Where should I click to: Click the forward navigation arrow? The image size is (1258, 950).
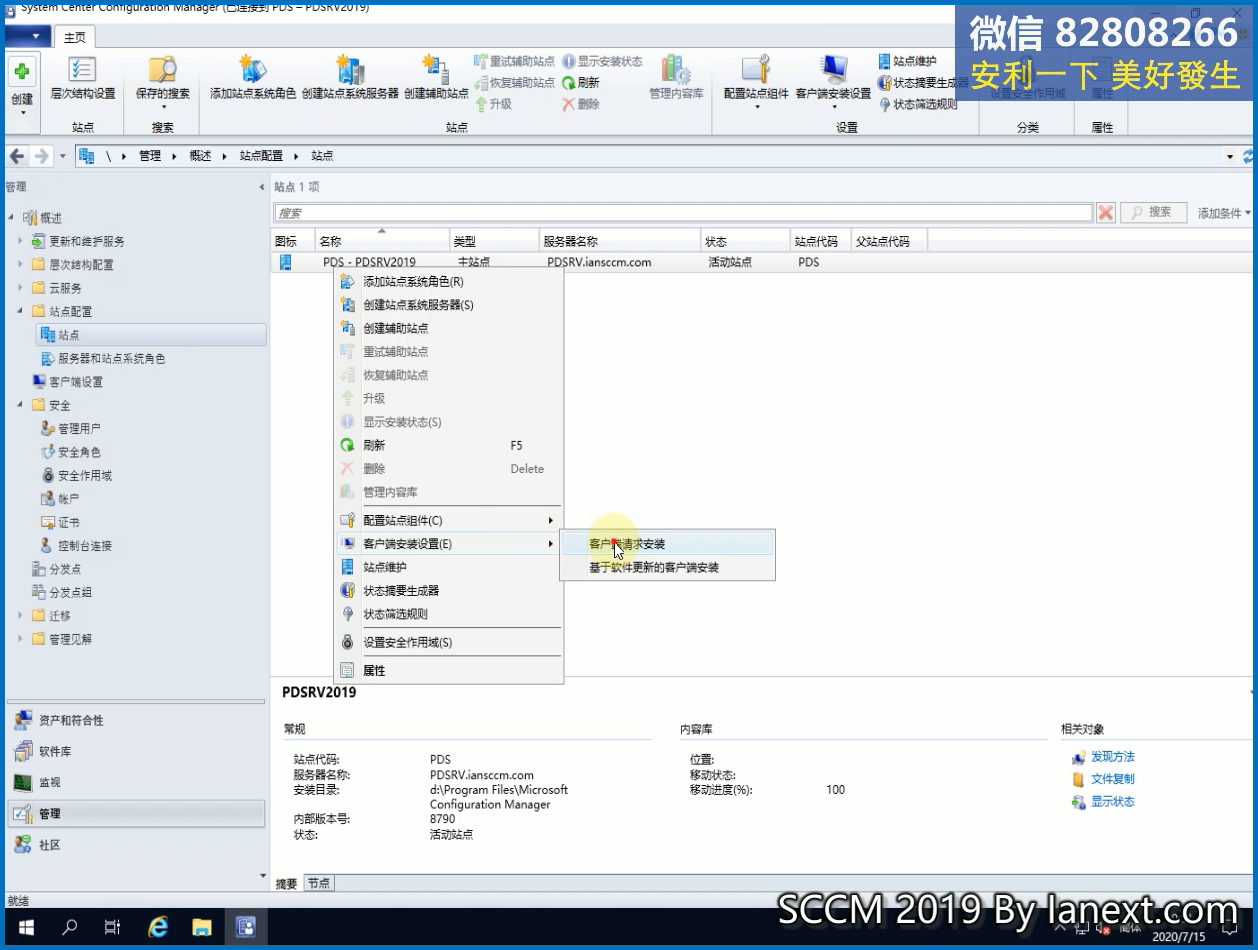pos(41,156)
